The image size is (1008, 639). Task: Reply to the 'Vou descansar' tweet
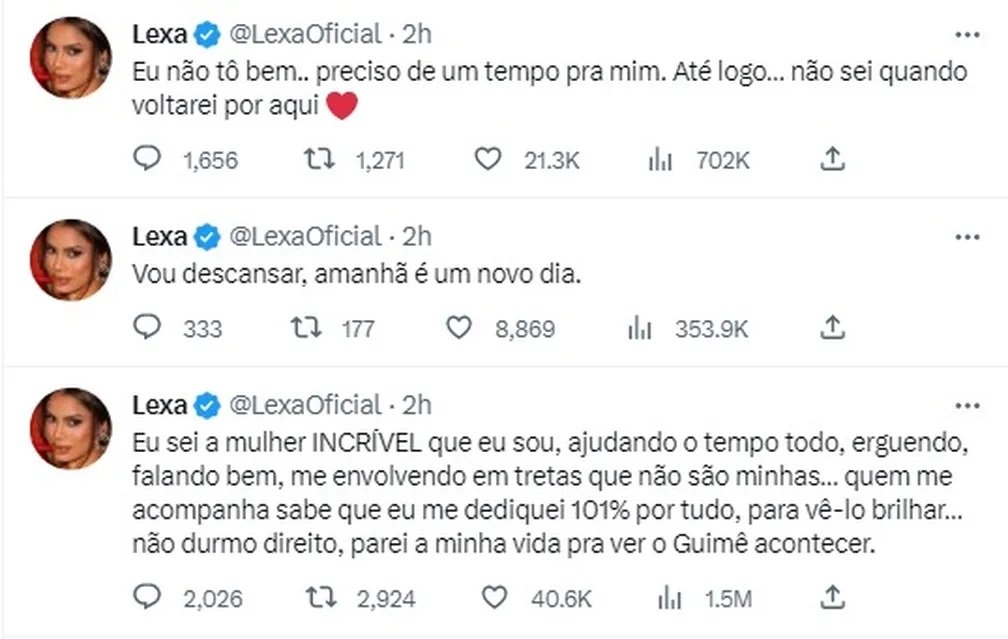(x=147, y=327)
